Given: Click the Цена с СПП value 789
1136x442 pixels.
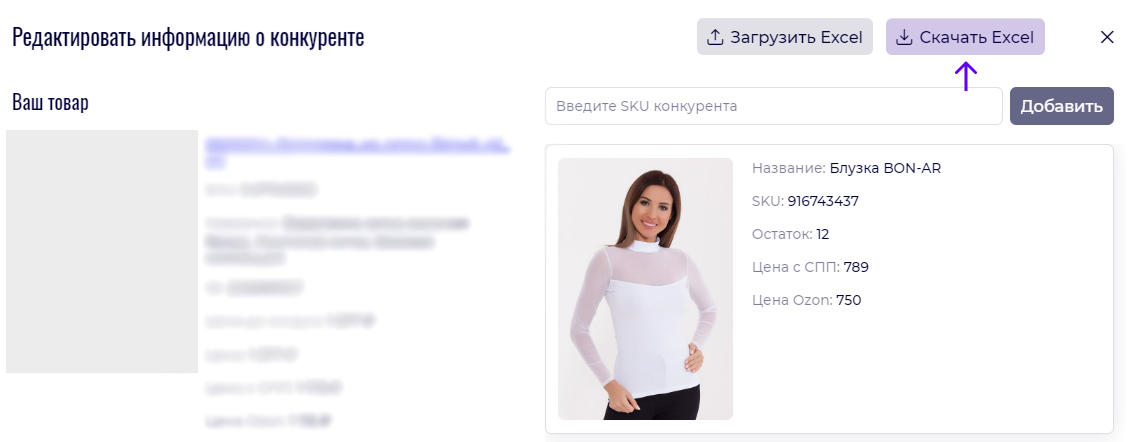Looking at the screenshot, I should tap(856, 267).
